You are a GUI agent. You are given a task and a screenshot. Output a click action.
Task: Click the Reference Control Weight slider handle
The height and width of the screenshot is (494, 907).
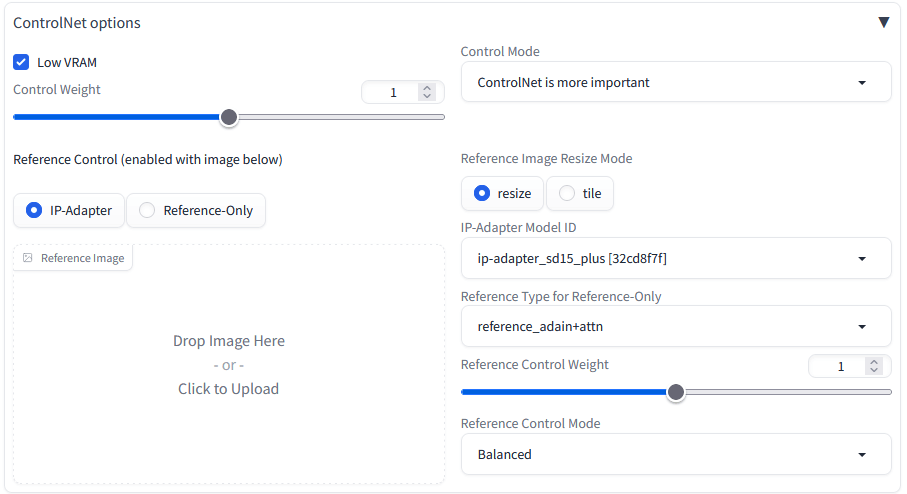pos(676,392)
